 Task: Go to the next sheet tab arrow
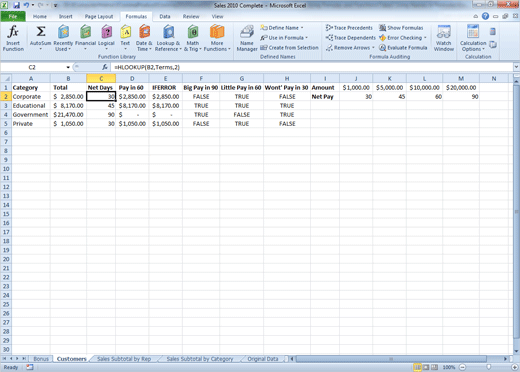pyautogui.click(x=17, y=359)
